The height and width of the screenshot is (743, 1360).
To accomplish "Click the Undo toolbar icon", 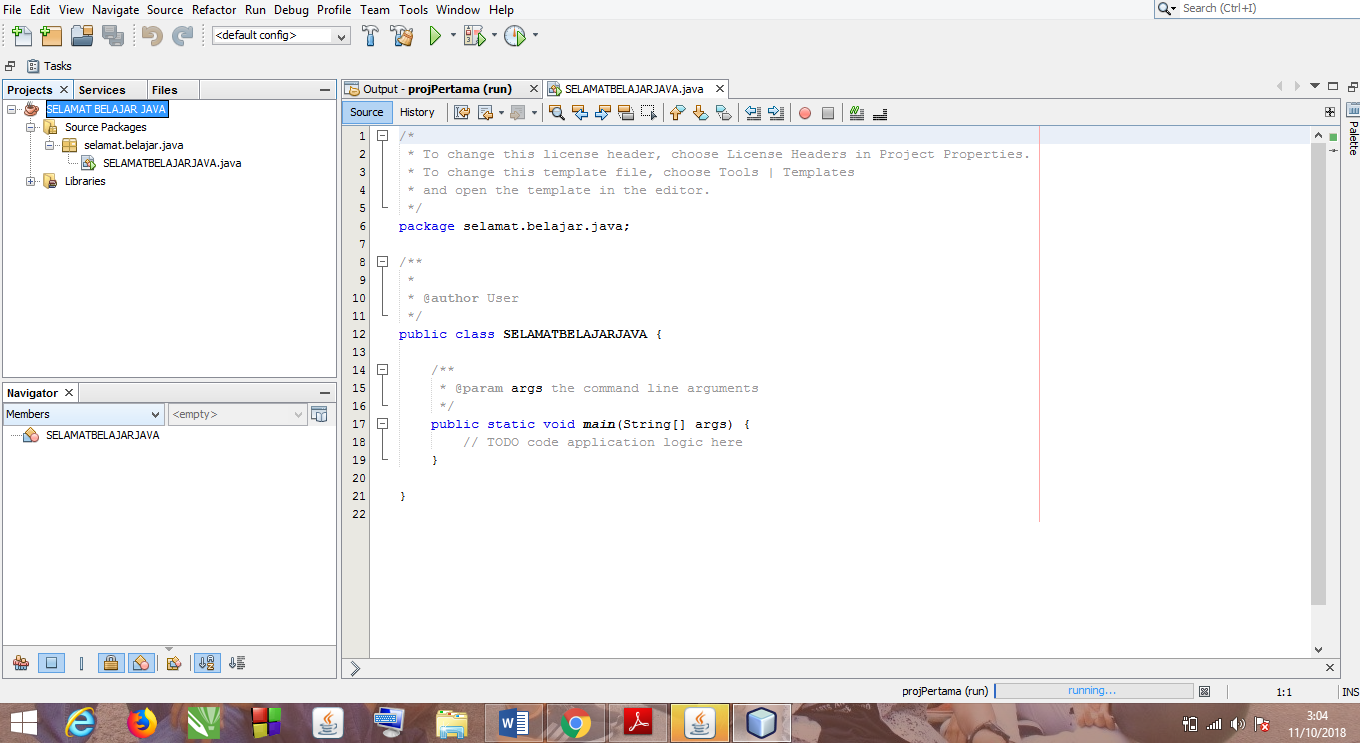I will pos(150,36).
